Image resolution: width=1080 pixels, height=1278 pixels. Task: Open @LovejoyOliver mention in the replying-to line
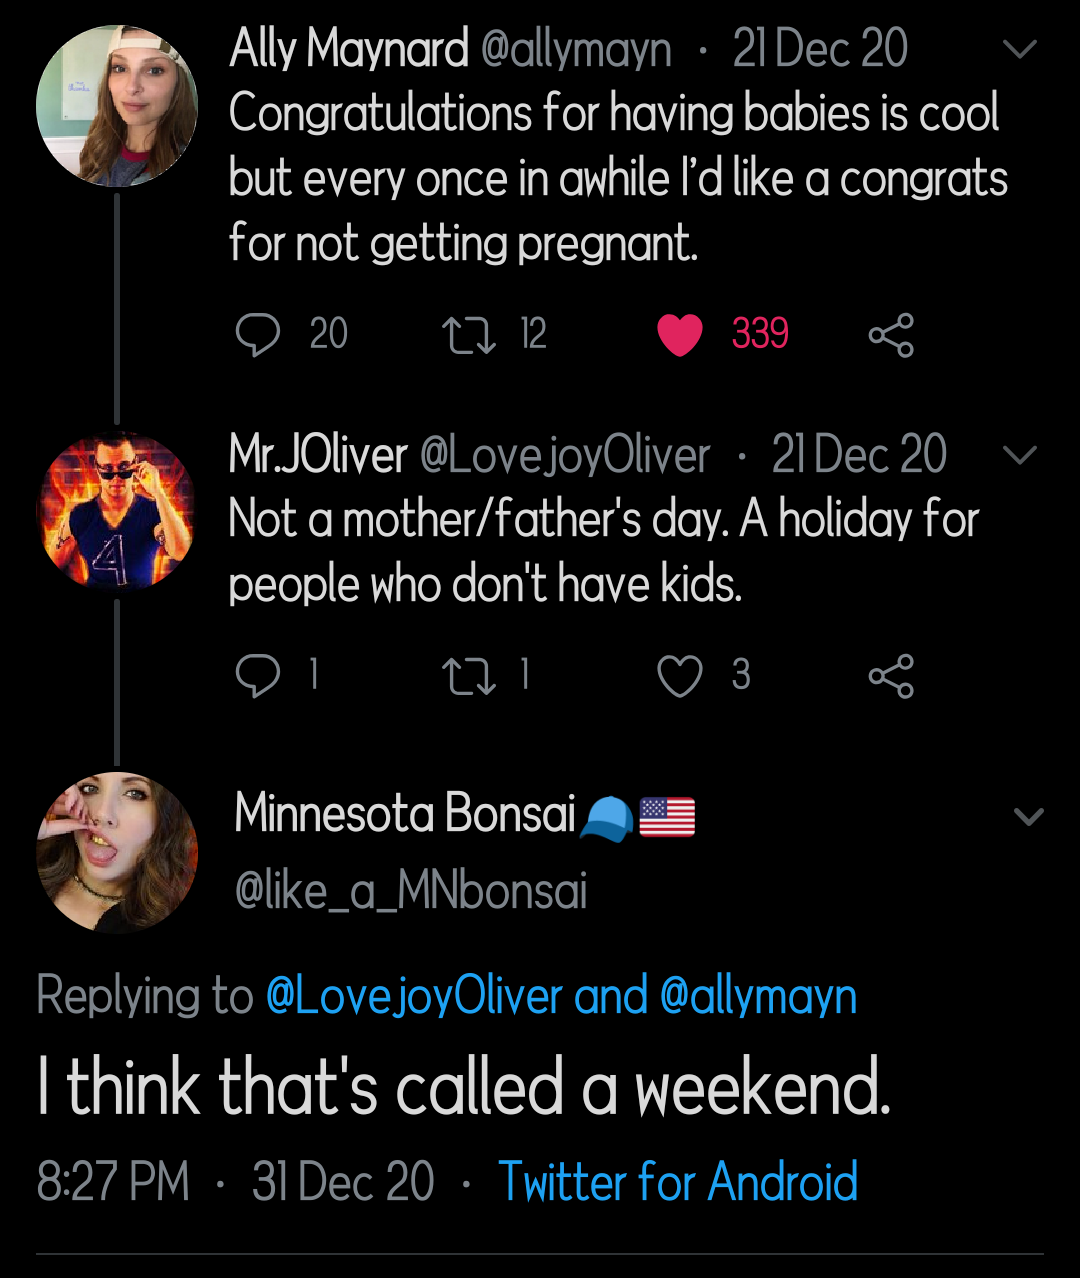(x=413, y=994)
